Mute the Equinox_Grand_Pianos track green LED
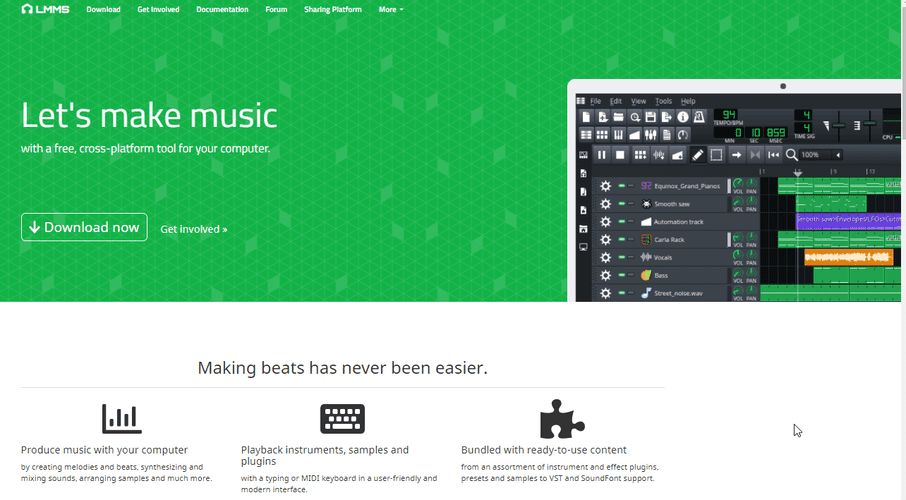The image size is (906, 500). pyautogui.click(x=622, y=186)
